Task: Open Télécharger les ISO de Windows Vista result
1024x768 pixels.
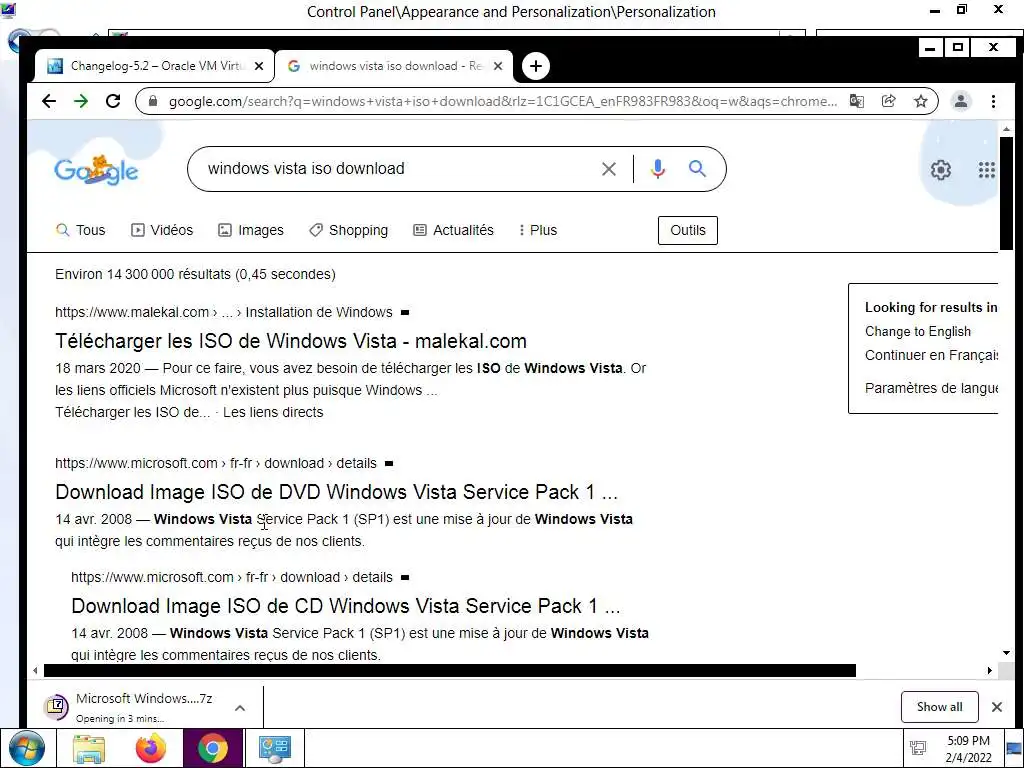Action: [x=291, y=341]
